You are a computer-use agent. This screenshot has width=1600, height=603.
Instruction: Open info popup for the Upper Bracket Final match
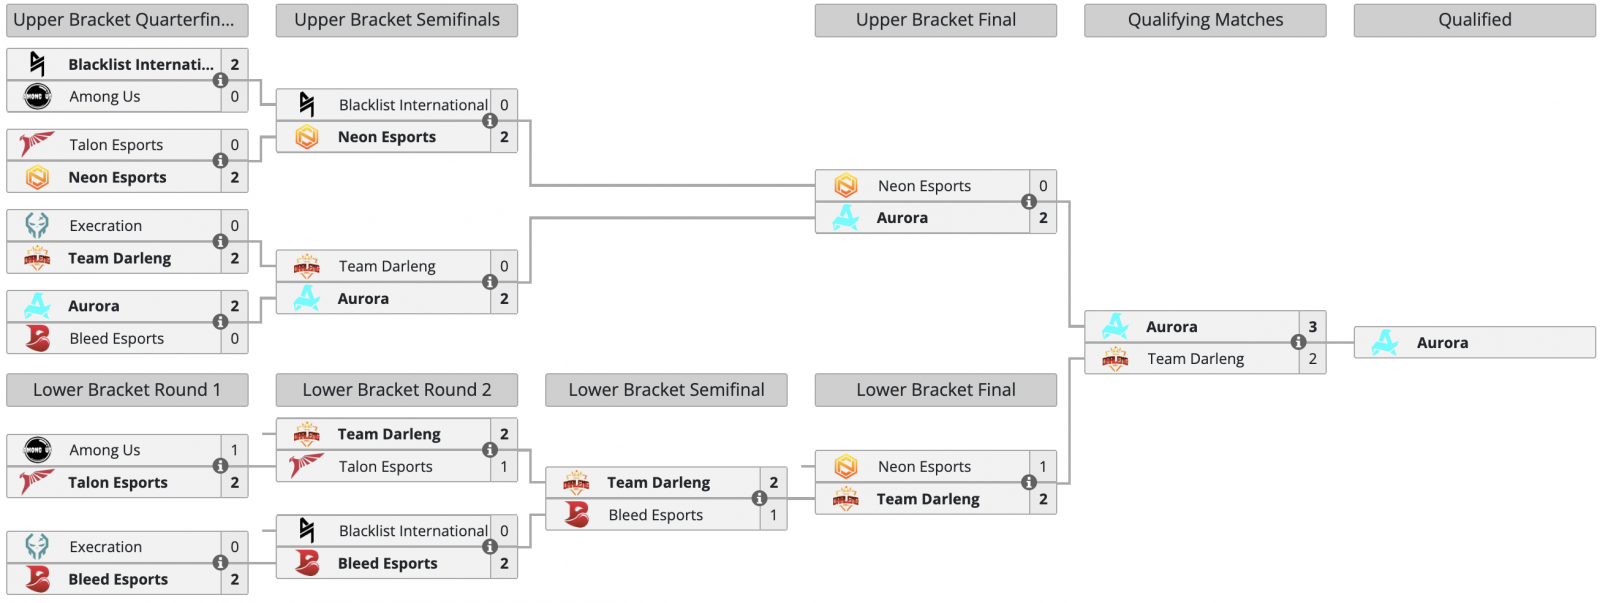click(1028, 202)
